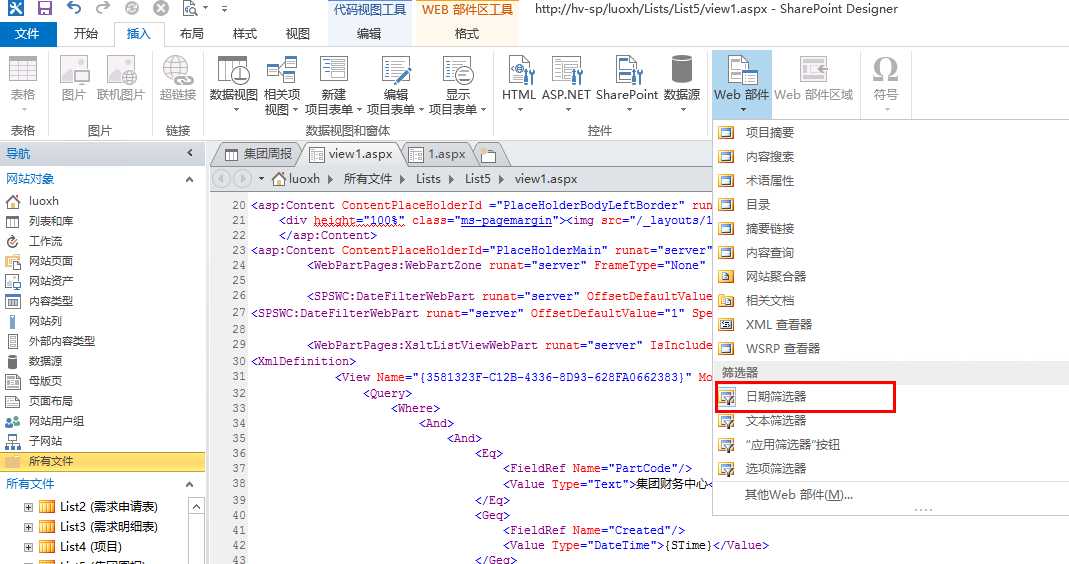Click the 数据源 data source ribbon button

click(x=682, y=85)
